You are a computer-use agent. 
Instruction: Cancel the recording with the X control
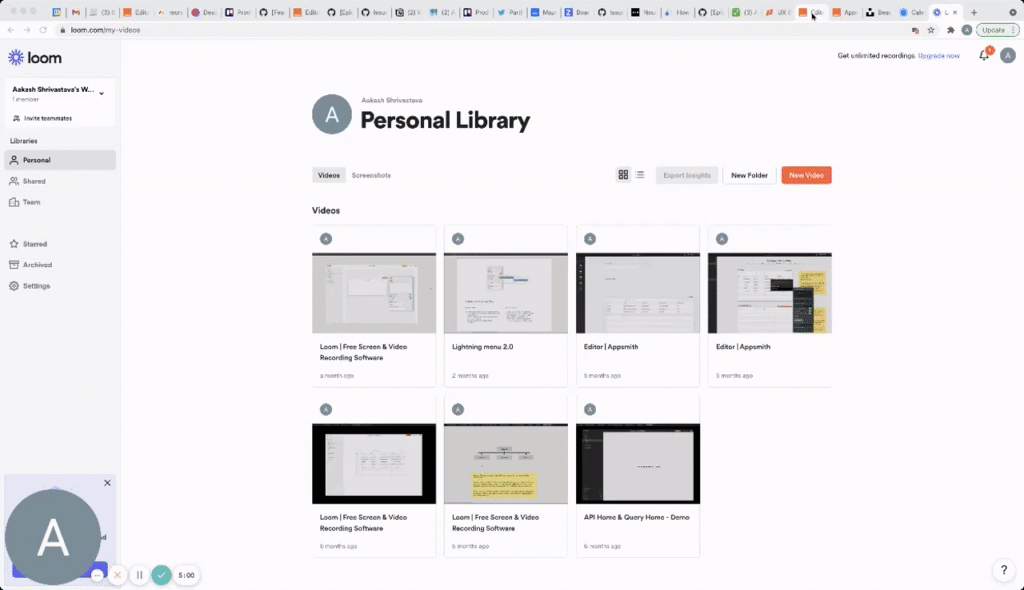pyautogui.click(x=118, y=575)
